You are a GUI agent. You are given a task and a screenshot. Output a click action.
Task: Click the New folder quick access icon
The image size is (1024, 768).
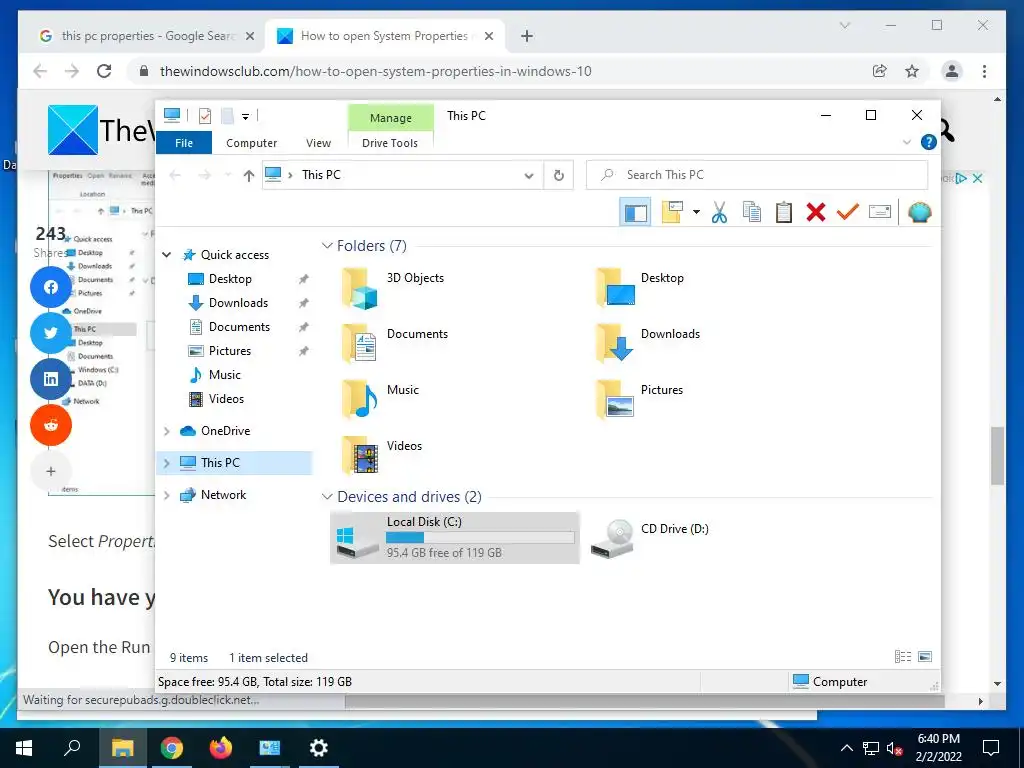point(227,116)
